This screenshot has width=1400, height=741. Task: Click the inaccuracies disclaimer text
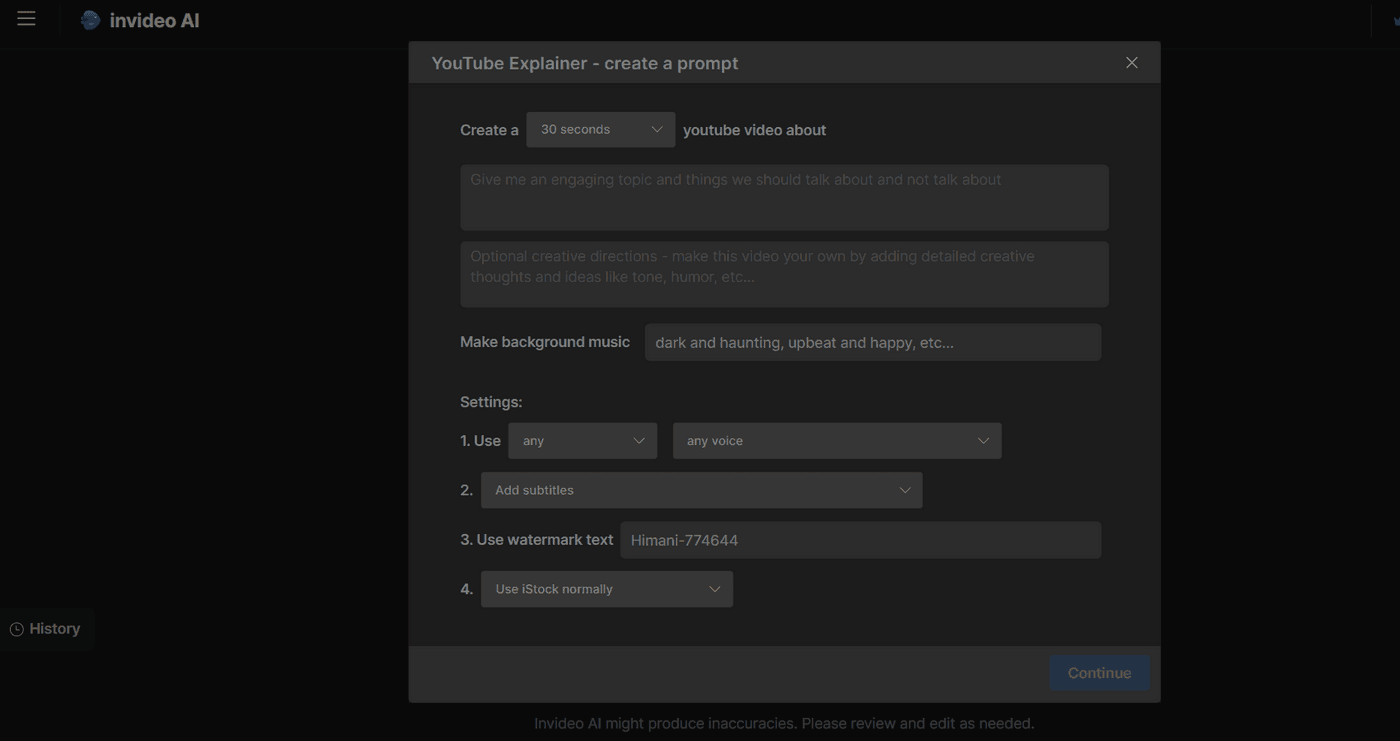[x=784, y=722]
